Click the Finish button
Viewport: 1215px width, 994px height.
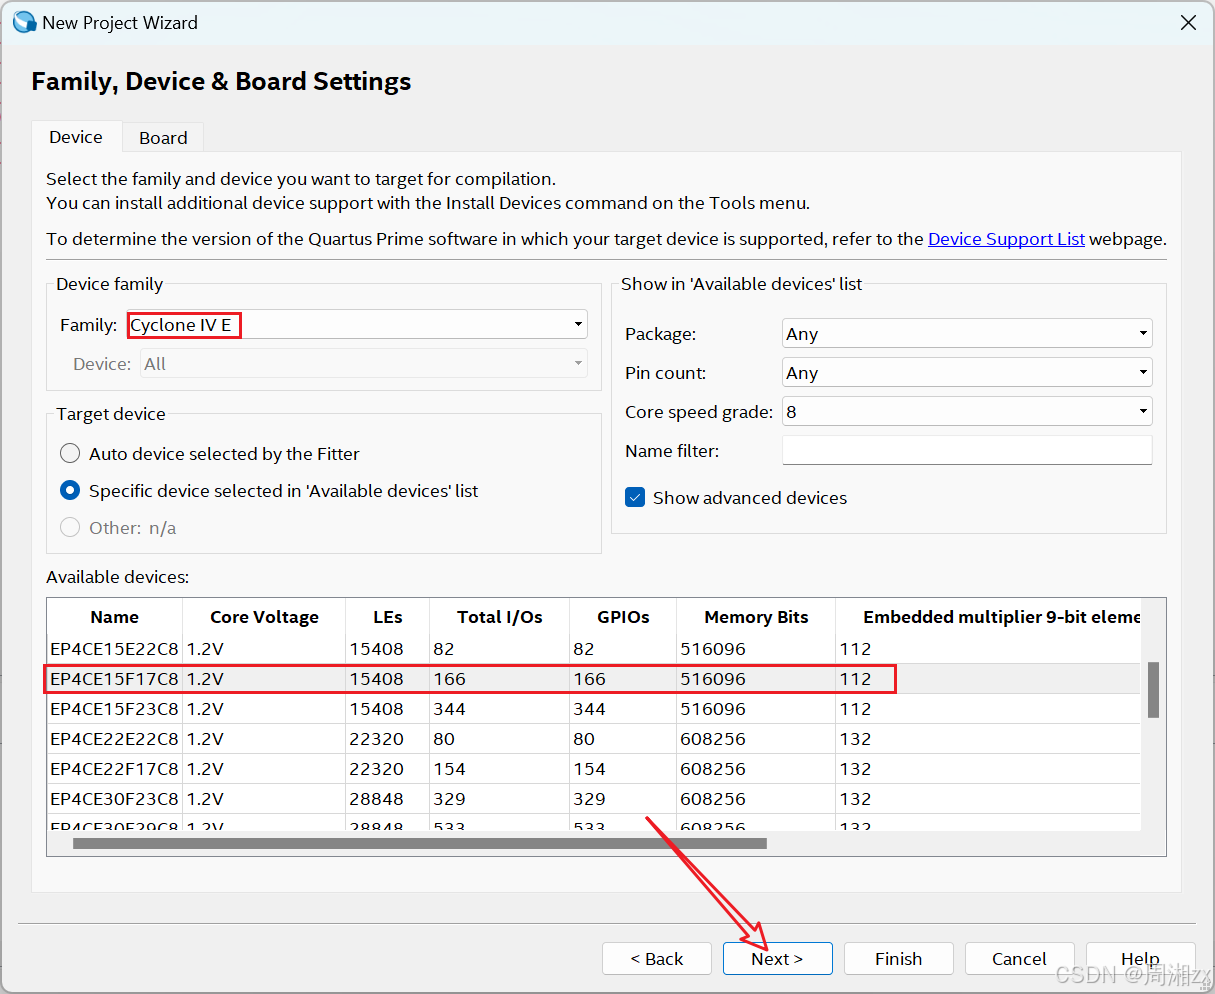point(899,959)
